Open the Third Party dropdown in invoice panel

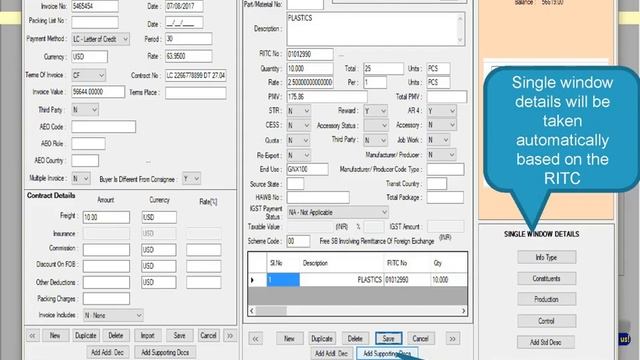click(x=85, y=110)
